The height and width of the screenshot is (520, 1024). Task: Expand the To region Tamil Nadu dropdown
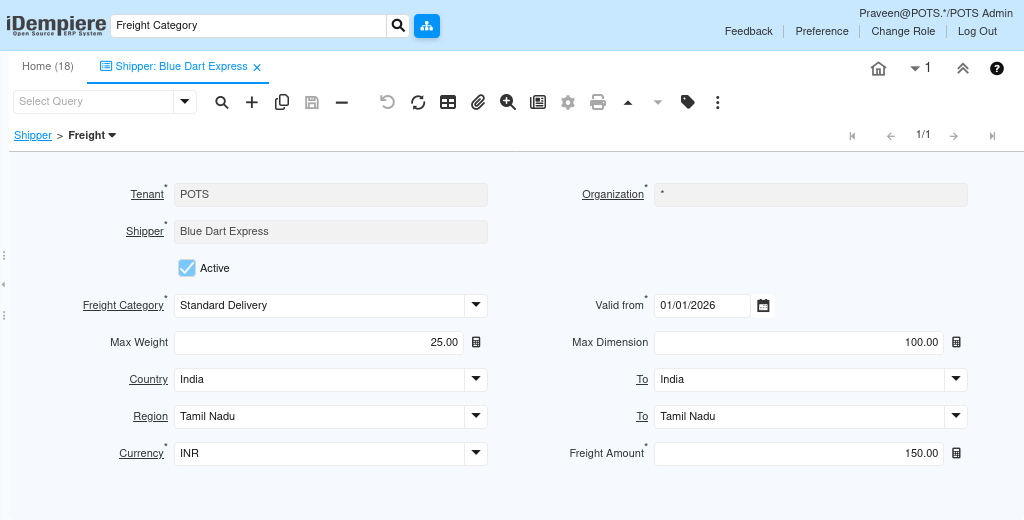(956, 416)
